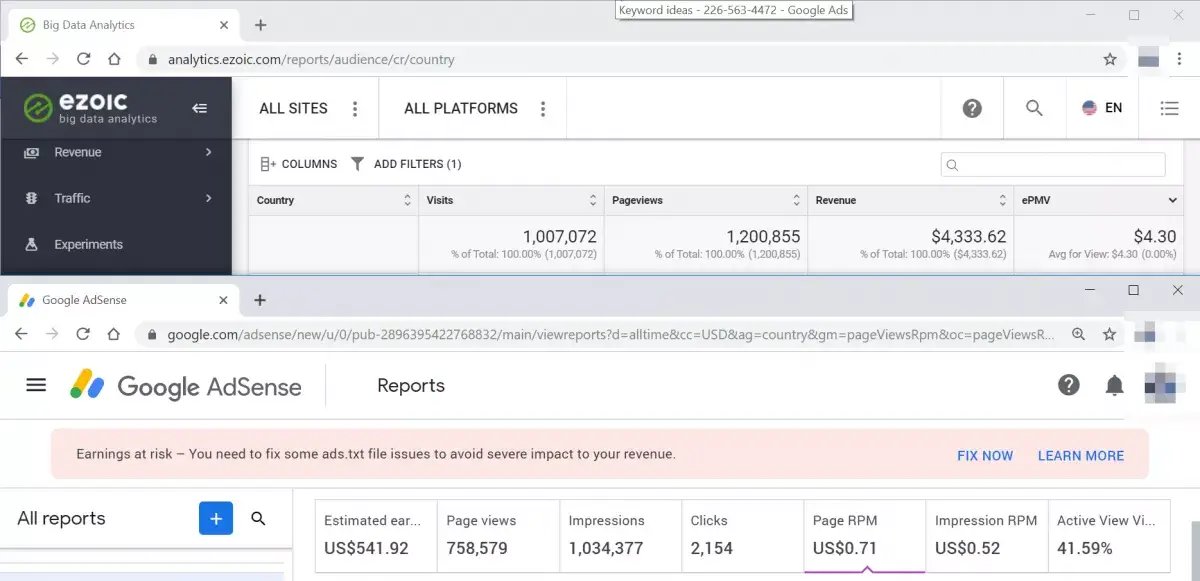The image size is (1200, 581).
Task: Select the Page views metric
Action: (497, 535)
